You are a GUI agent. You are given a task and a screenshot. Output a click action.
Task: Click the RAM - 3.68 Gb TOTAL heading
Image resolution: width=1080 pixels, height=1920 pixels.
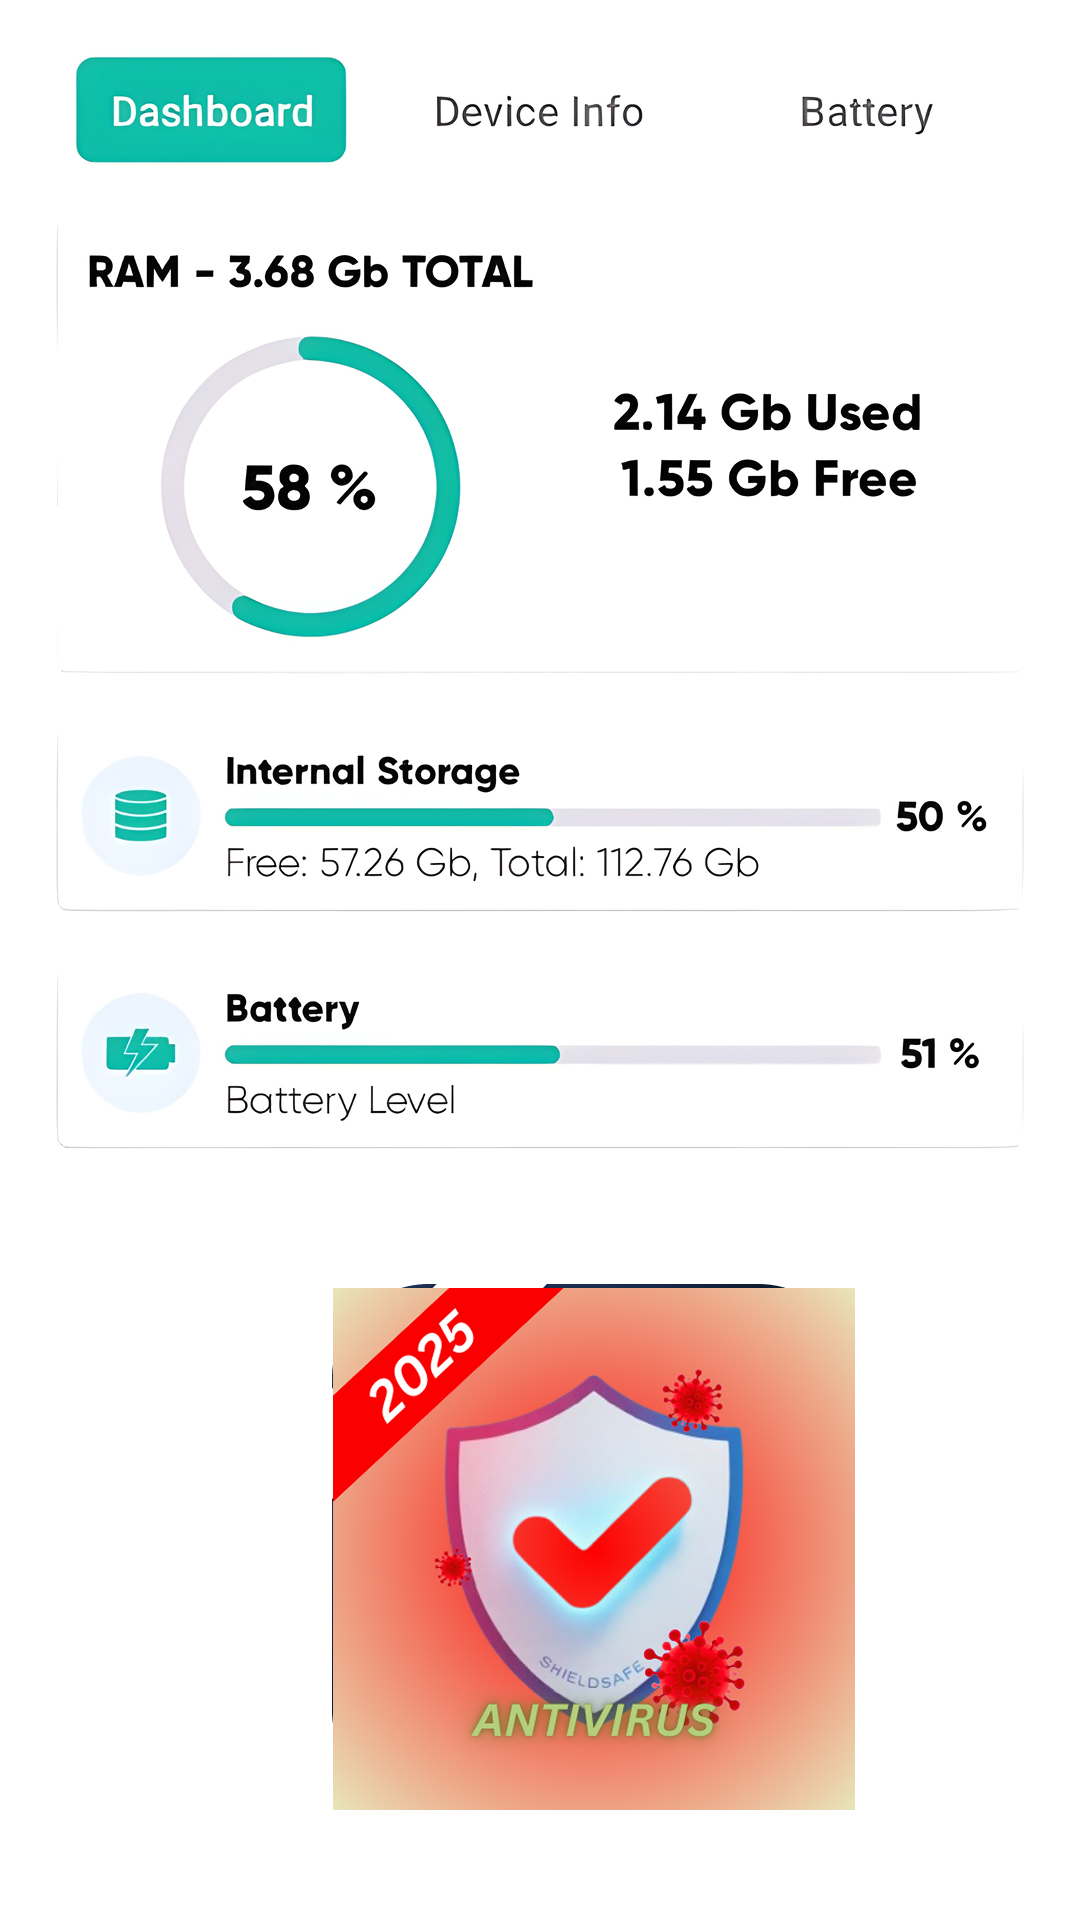tap(310, 272)
